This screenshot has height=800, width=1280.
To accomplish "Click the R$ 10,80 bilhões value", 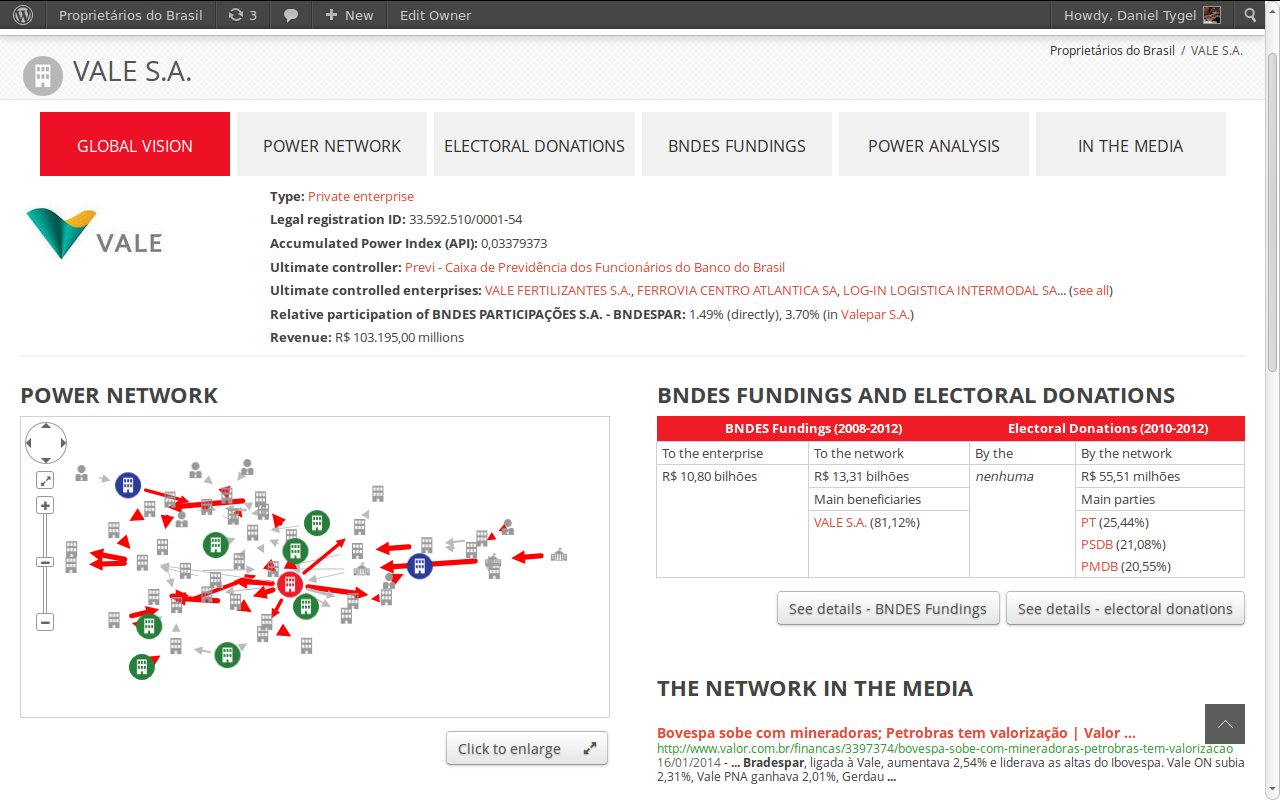I will [x=710, y=477].
